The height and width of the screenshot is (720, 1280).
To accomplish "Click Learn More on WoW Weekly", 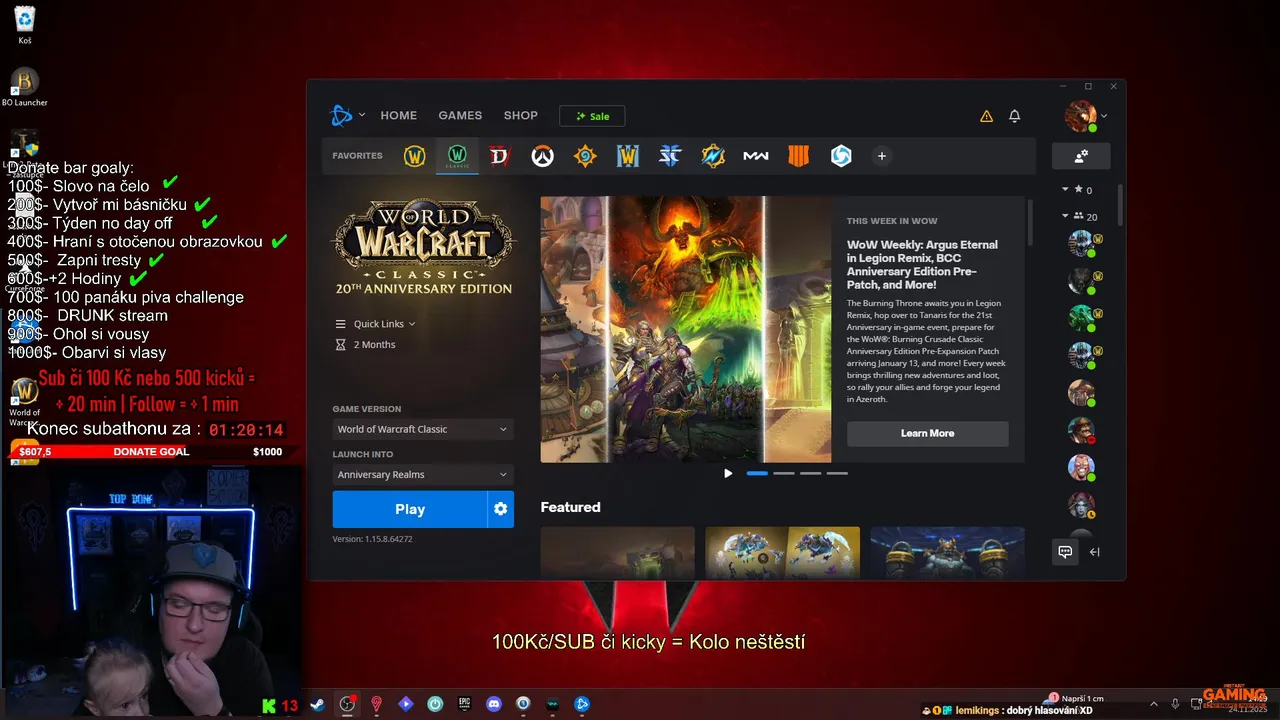I will pyautogui.click(x=927, y=433).
